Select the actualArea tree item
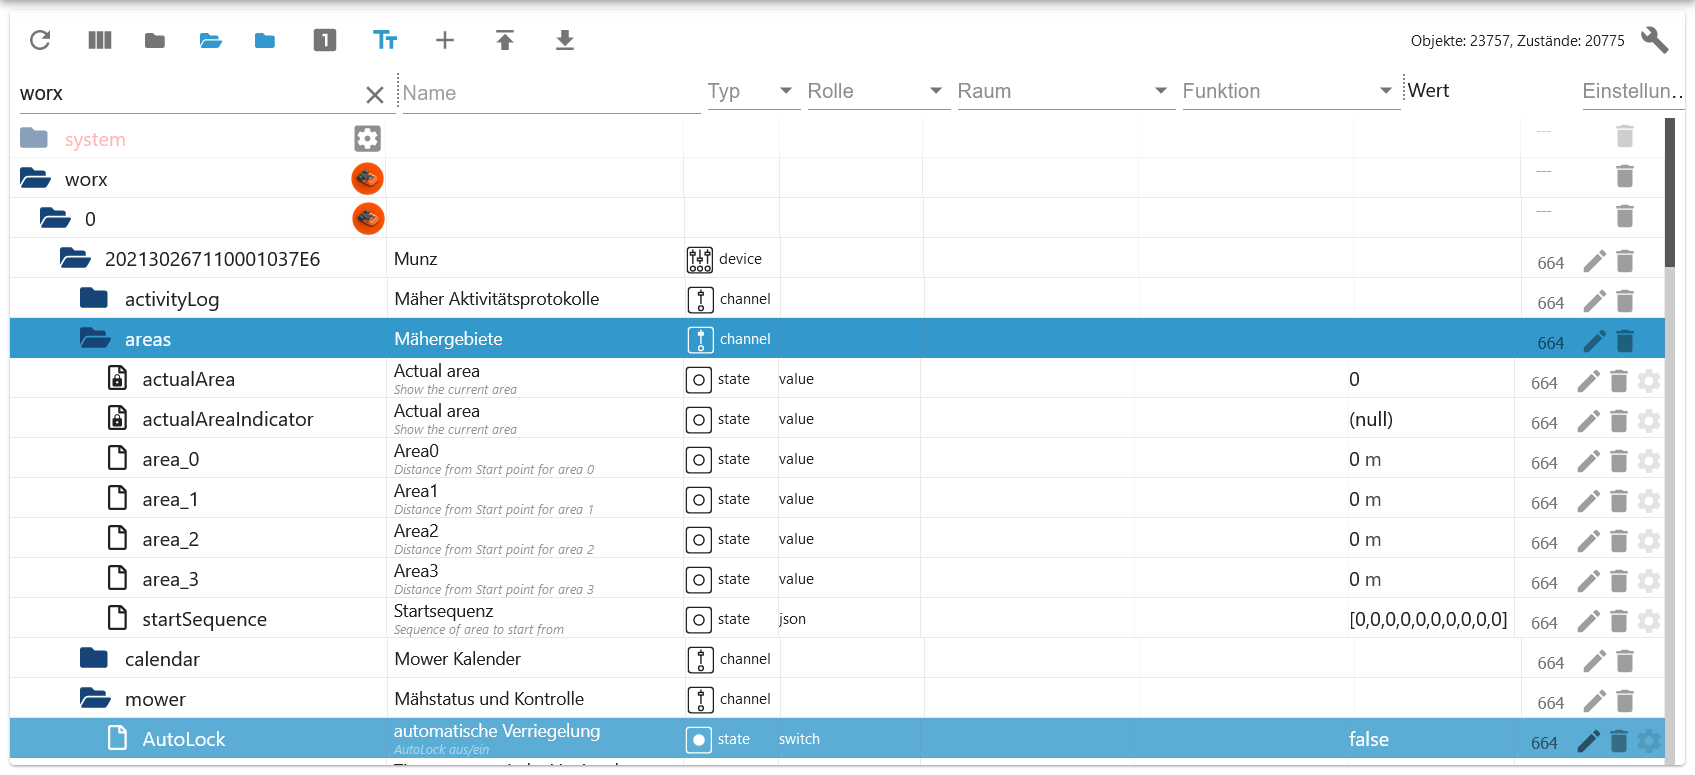Image resolution: width=1695 pixels, height=775 pixels. 188,379
